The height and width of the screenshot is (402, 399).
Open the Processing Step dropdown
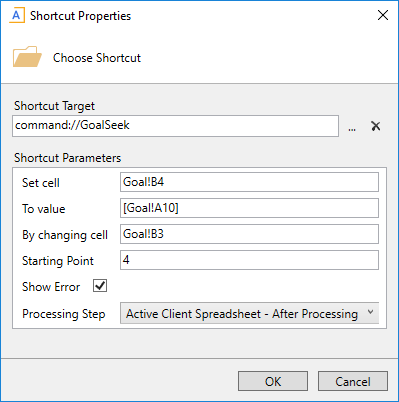[x=249, y=313]
